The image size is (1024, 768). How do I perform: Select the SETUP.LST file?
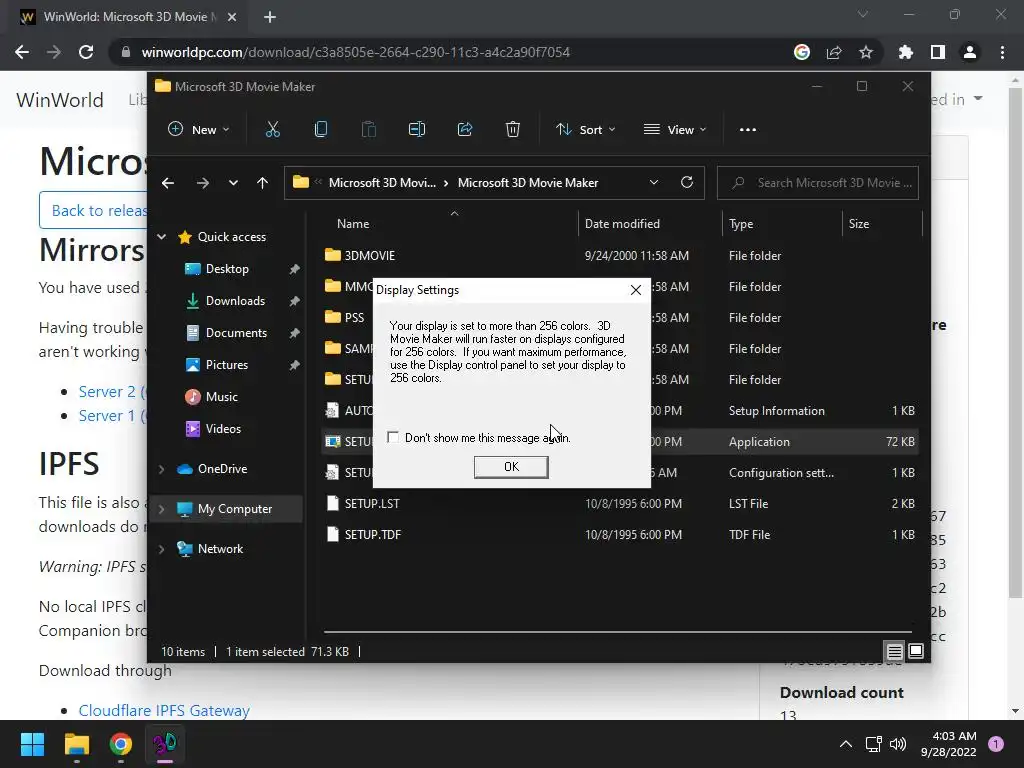pos(372,504)
